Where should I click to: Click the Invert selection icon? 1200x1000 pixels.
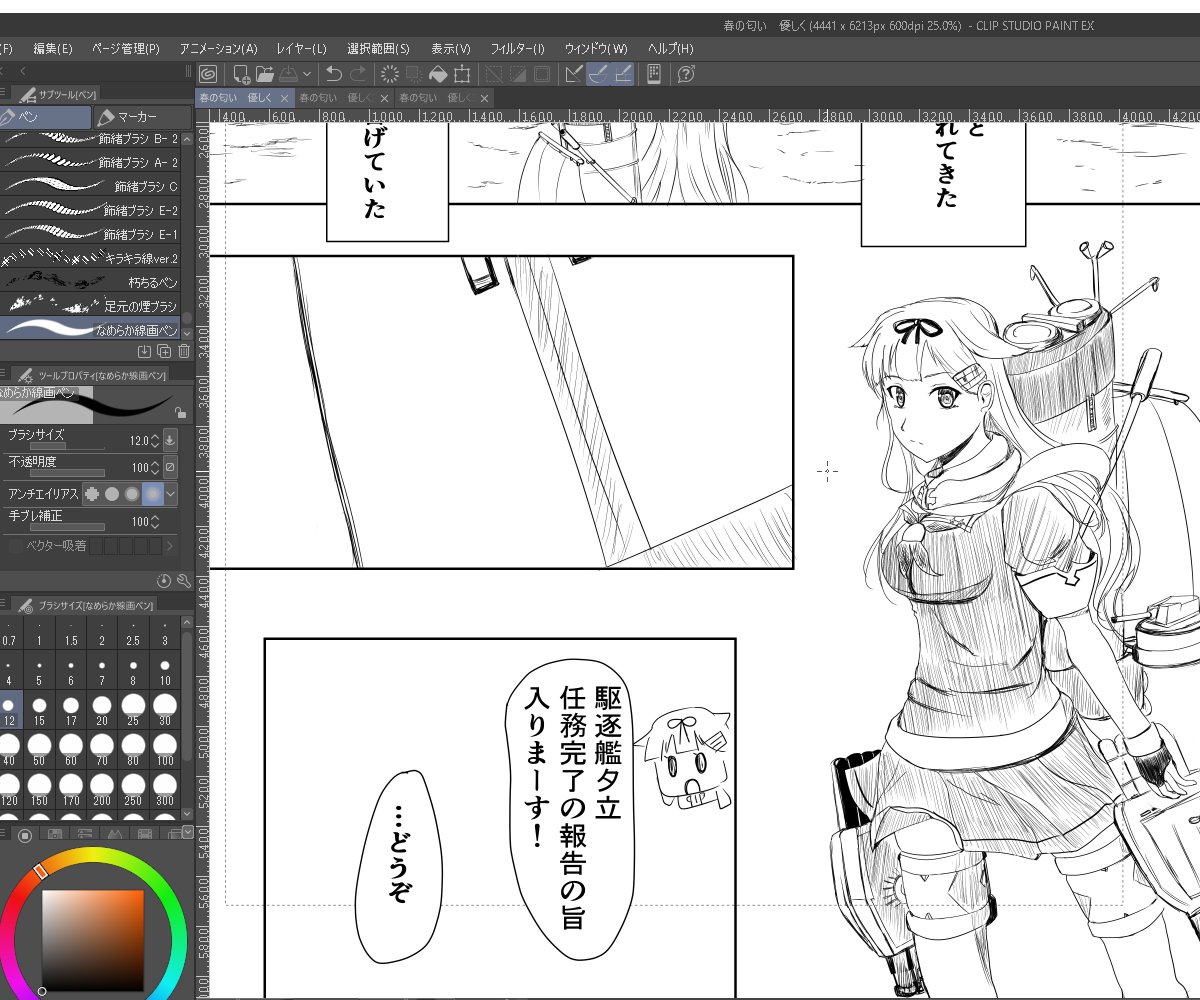(517, 73)
